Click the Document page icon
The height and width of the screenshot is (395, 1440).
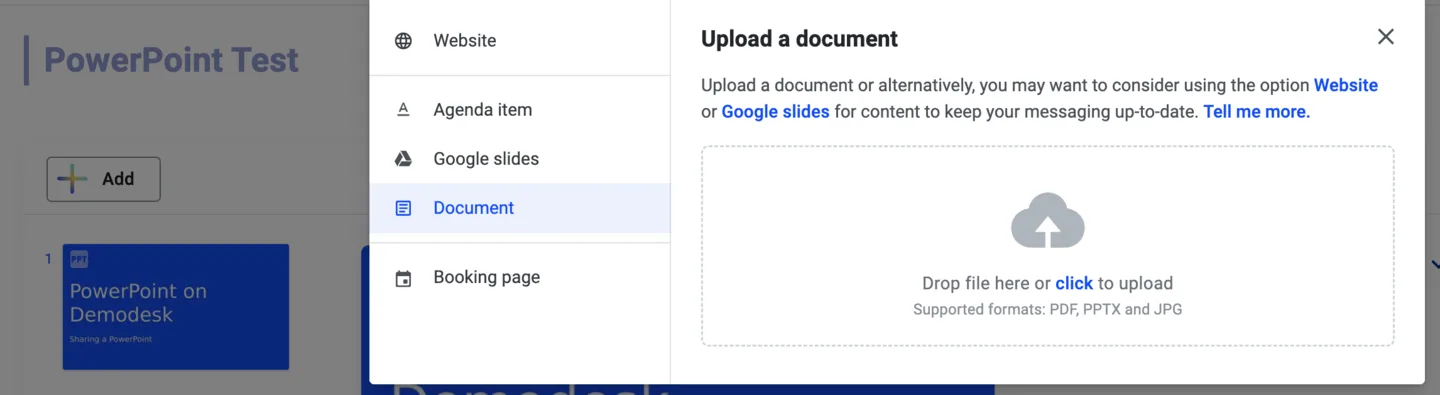[403, 208]
